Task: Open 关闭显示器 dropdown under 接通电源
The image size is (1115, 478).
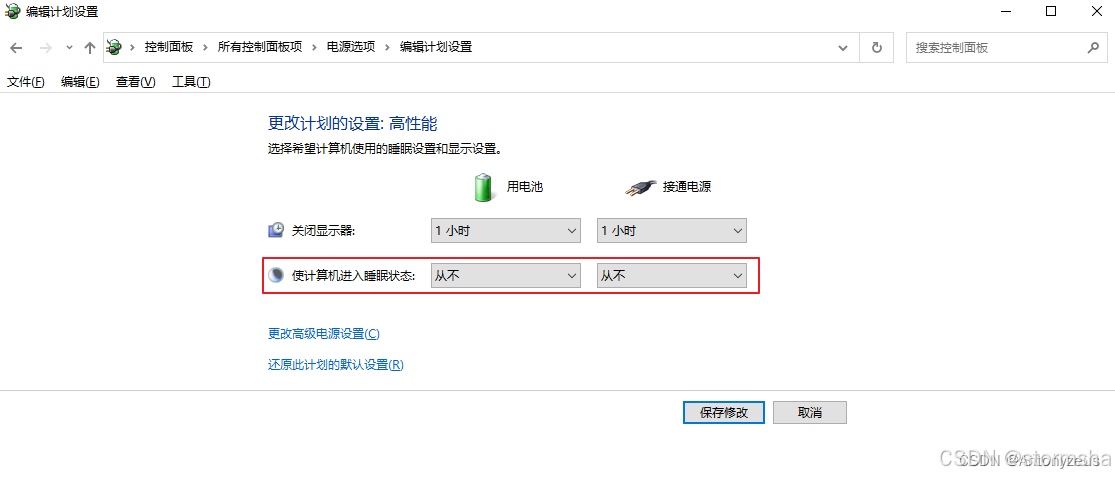Action: click(671, 230)
